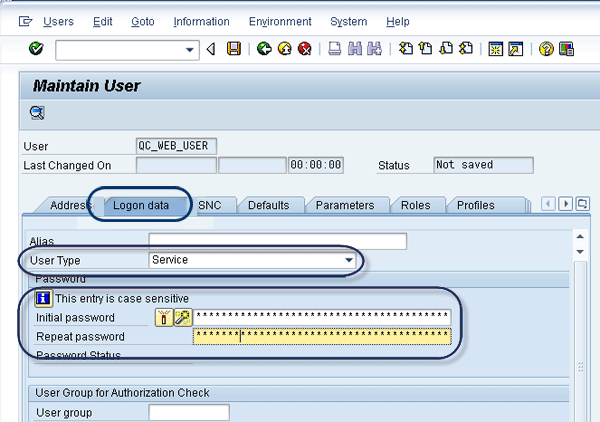Switch to the Roles tab

(x=415, y=205)
